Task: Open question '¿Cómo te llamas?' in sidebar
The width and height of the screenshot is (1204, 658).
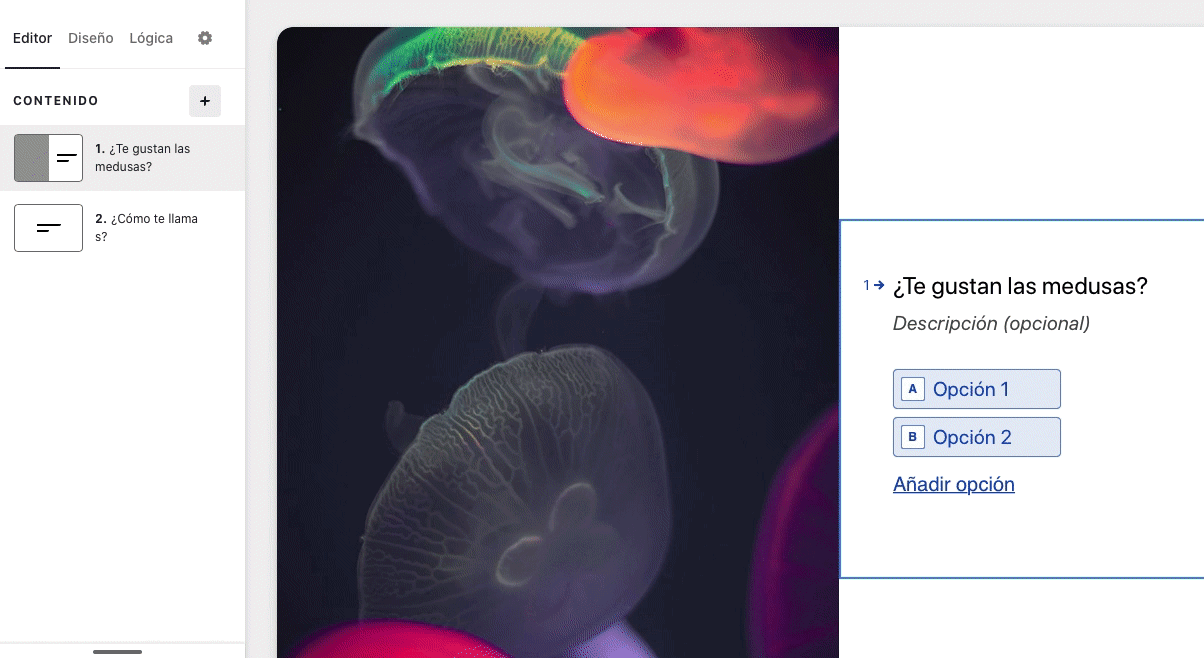Action: click(x=122, y=228)
